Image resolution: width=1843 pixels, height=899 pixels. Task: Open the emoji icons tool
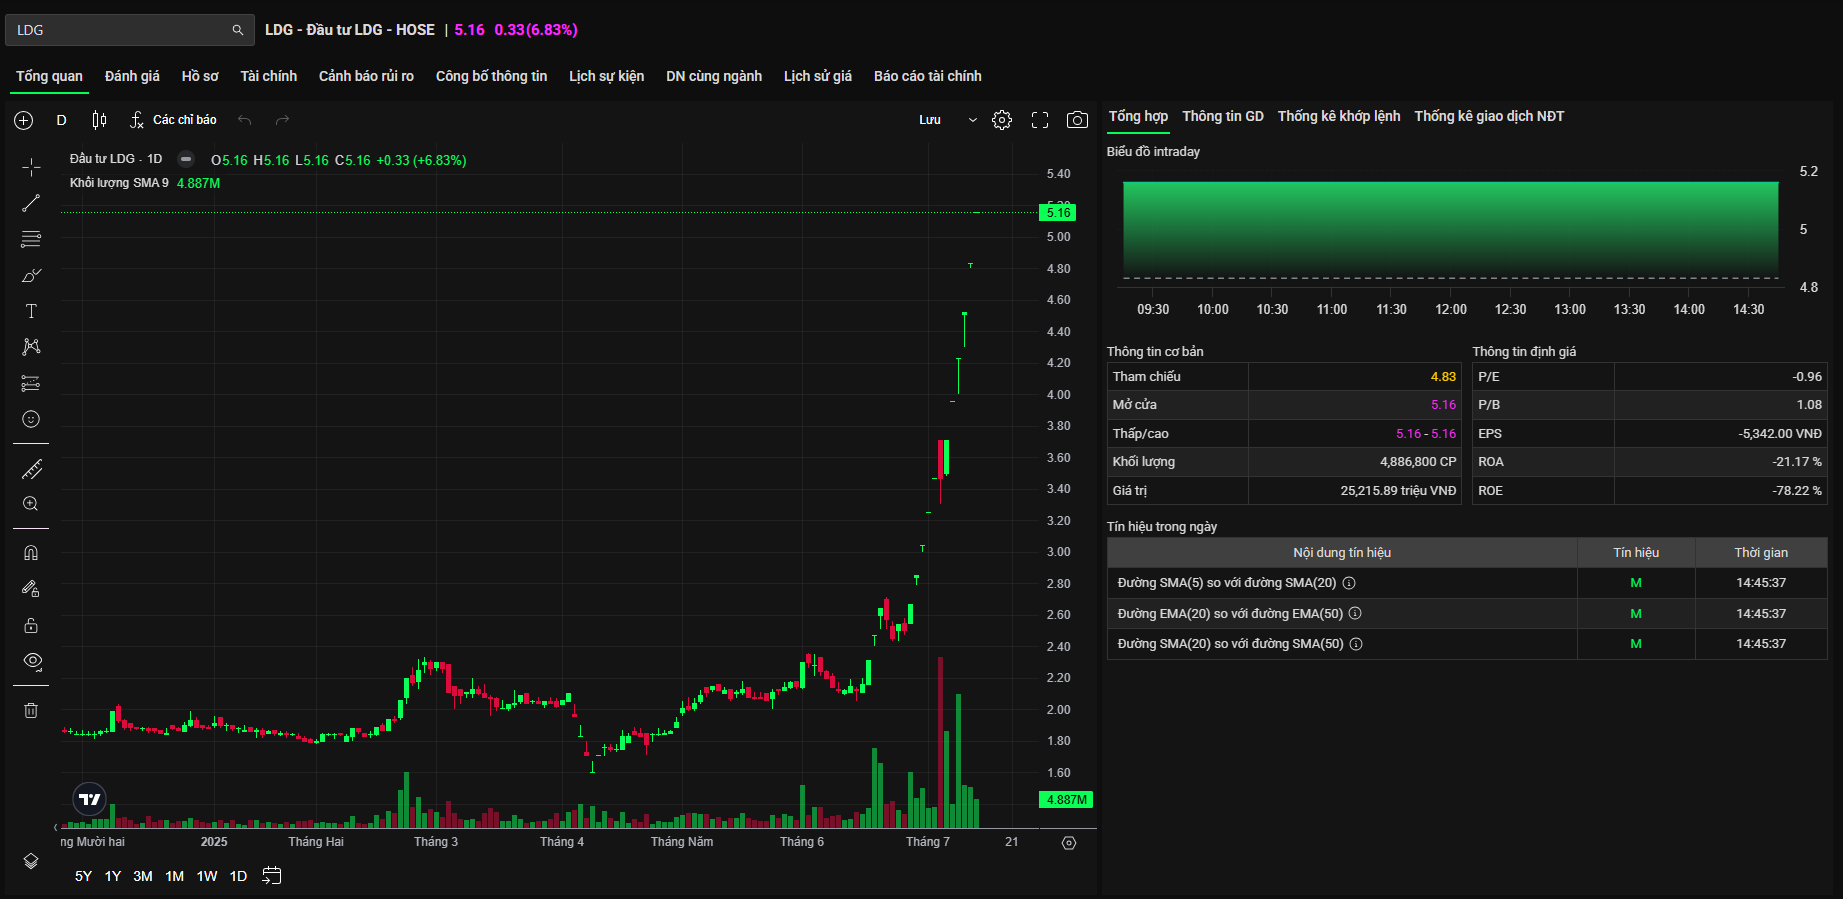(x=31, y=419)
